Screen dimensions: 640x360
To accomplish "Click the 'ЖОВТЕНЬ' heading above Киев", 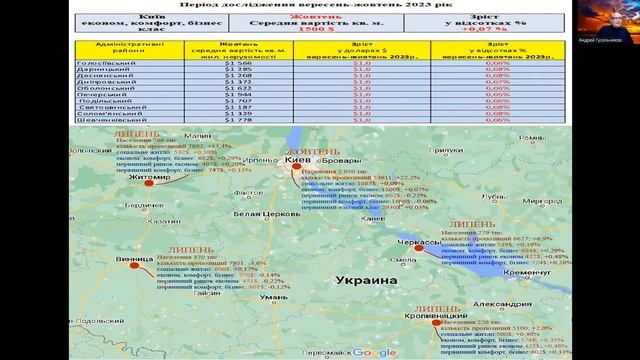I will click(312, 152).
